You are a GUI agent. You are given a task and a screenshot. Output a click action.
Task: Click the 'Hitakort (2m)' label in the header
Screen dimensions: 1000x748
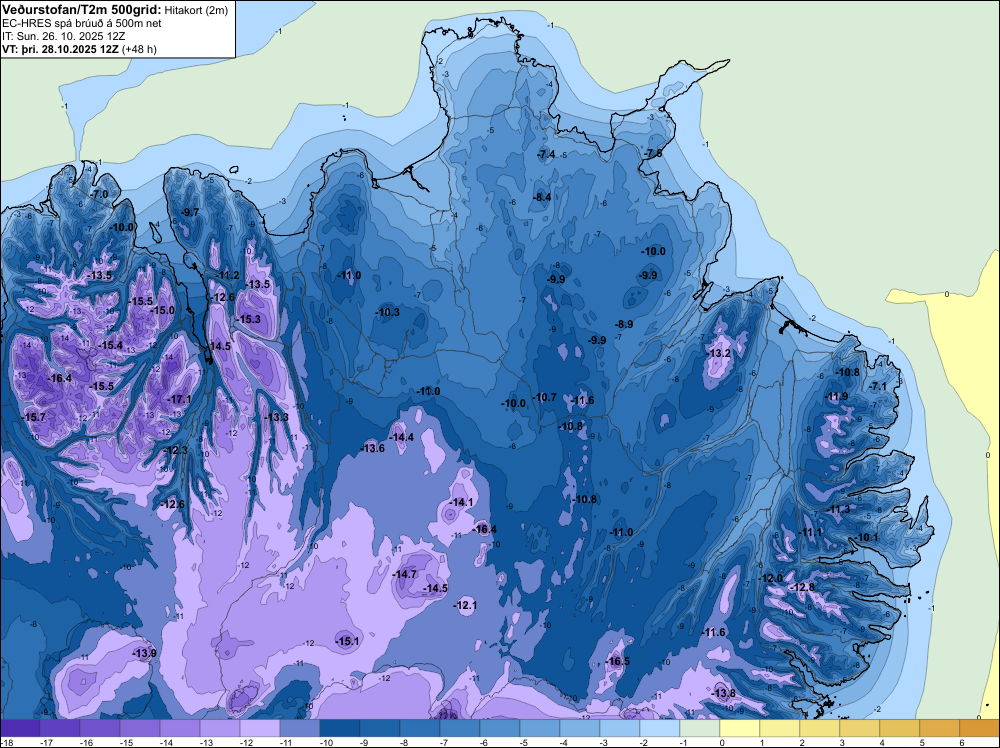tap(196, 10)
